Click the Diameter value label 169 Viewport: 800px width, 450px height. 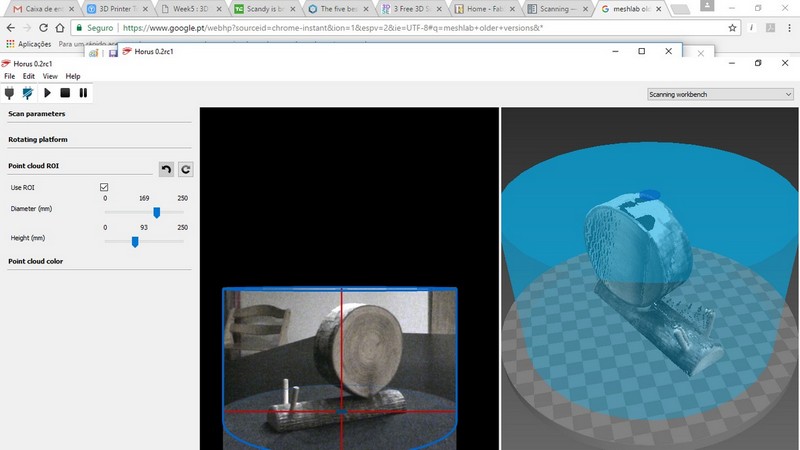tap(144, 198)
